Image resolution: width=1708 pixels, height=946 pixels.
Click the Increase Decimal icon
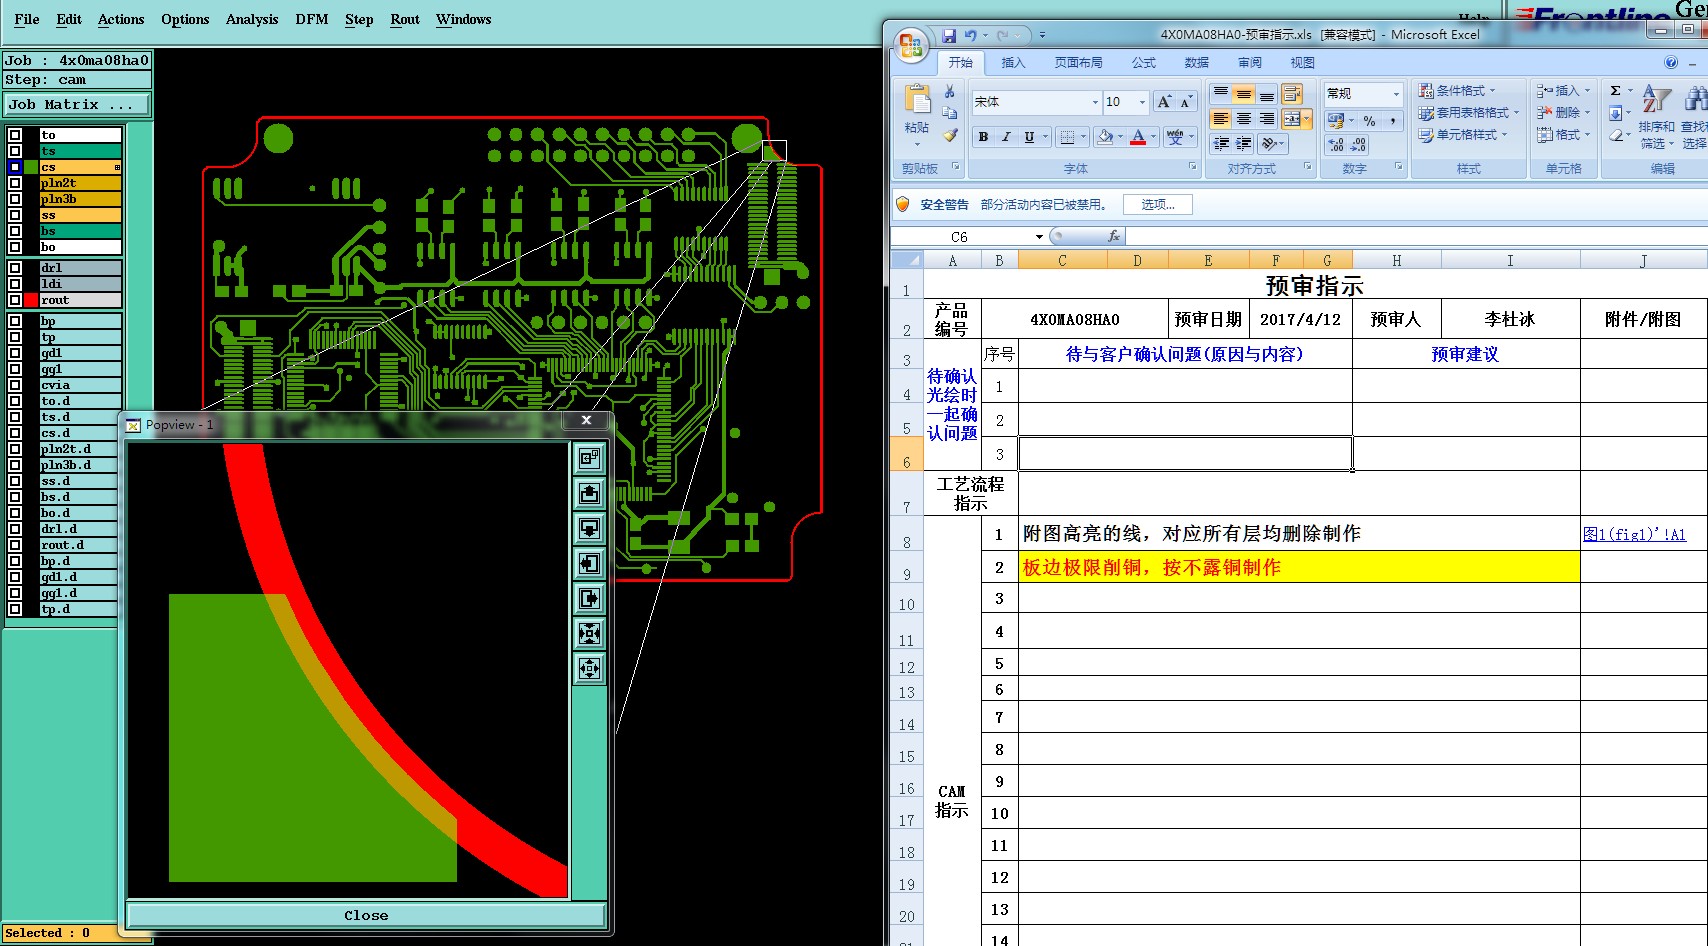coord(1336,145)
